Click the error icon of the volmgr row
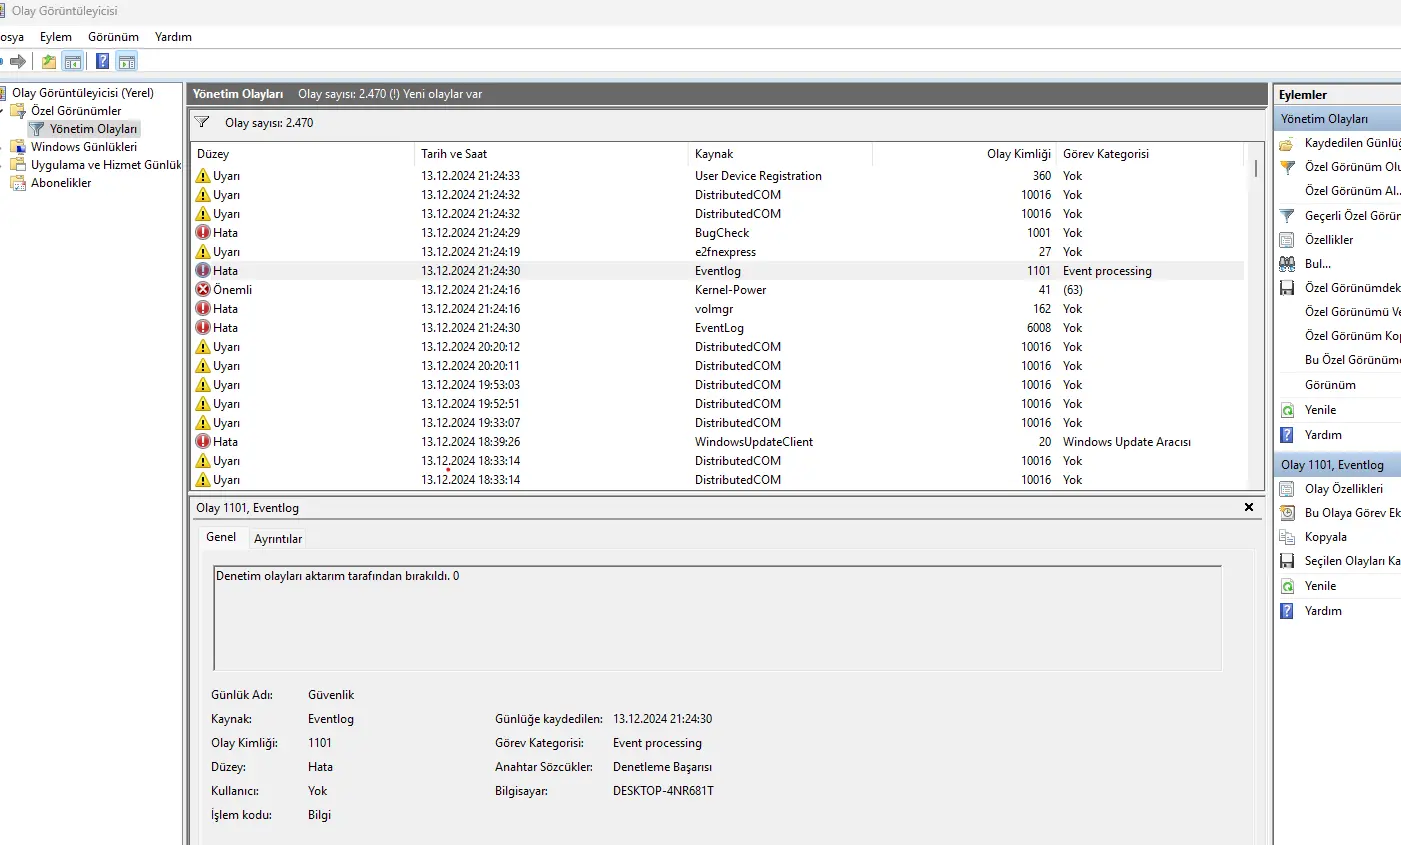Screen dimensions: 1401x845 [x=203, y=309]
